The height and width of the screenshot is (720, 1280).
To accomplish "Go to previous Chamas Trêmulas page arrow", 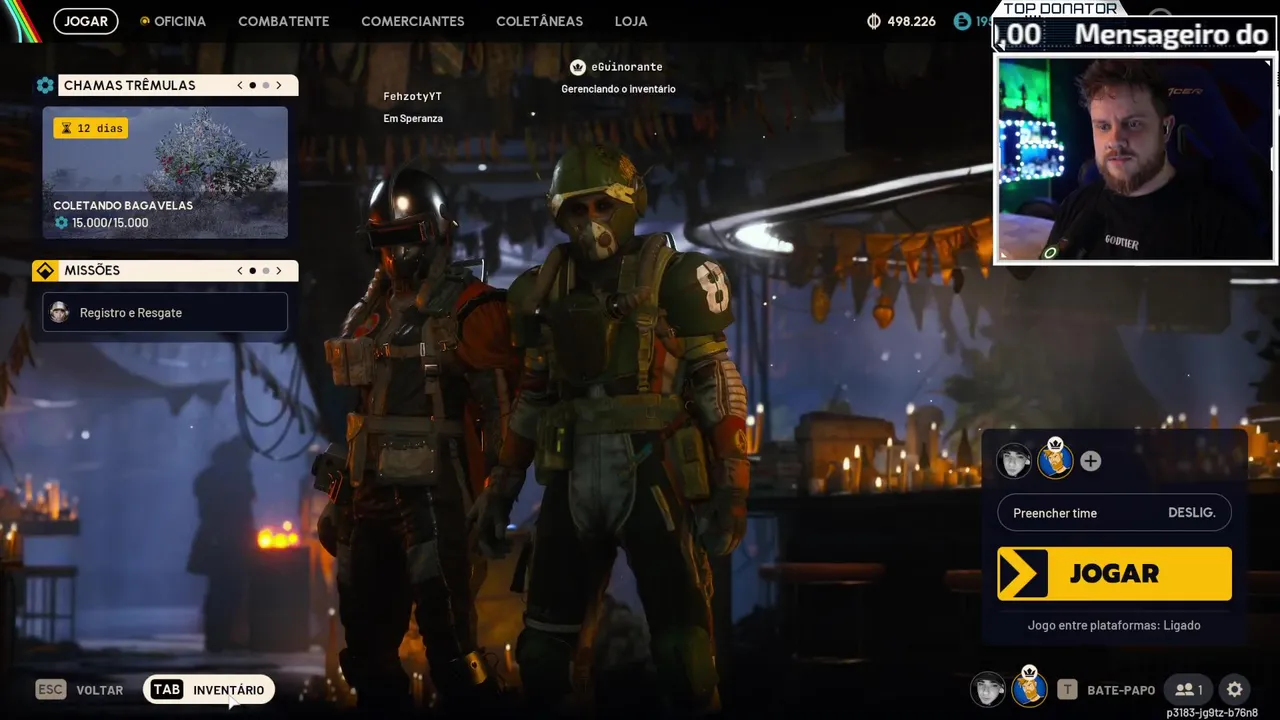I will coord(240,86).
